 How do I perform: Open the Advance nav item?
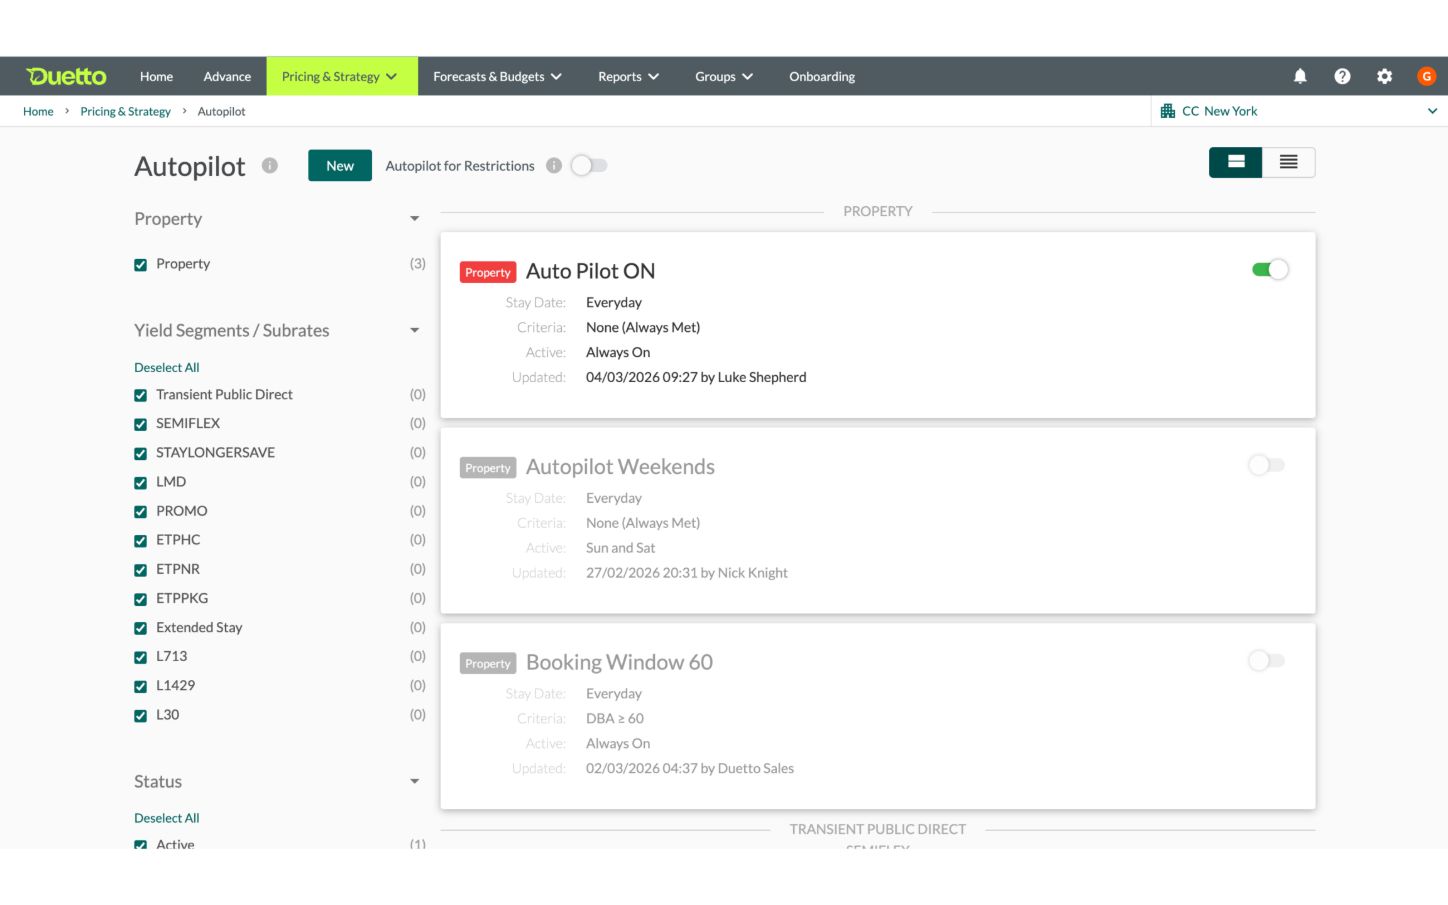227,76
